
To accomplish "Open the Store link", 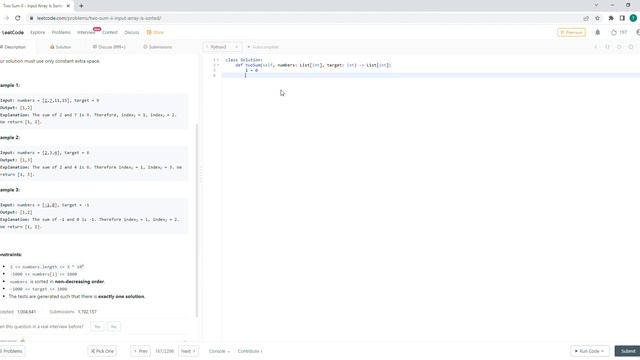I will [156, 32].
